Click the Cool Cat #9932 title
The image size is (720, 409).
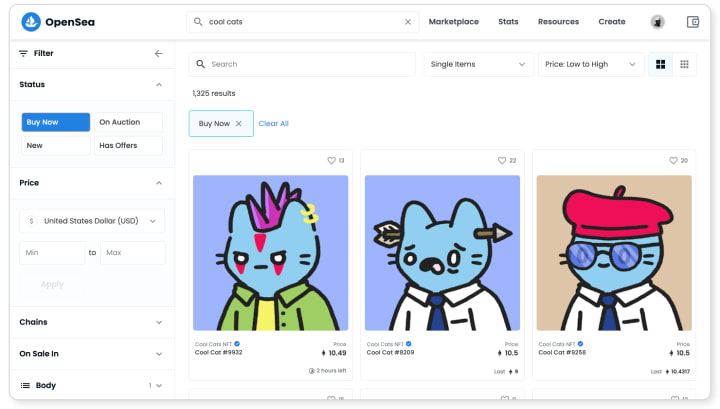coord(219,353)
